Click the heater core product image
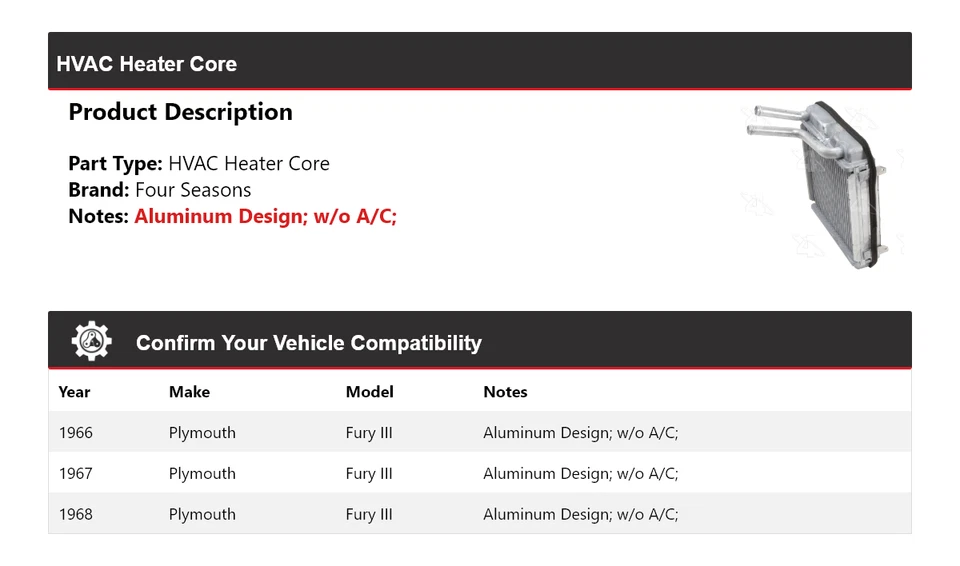 (x=820, y=185)
